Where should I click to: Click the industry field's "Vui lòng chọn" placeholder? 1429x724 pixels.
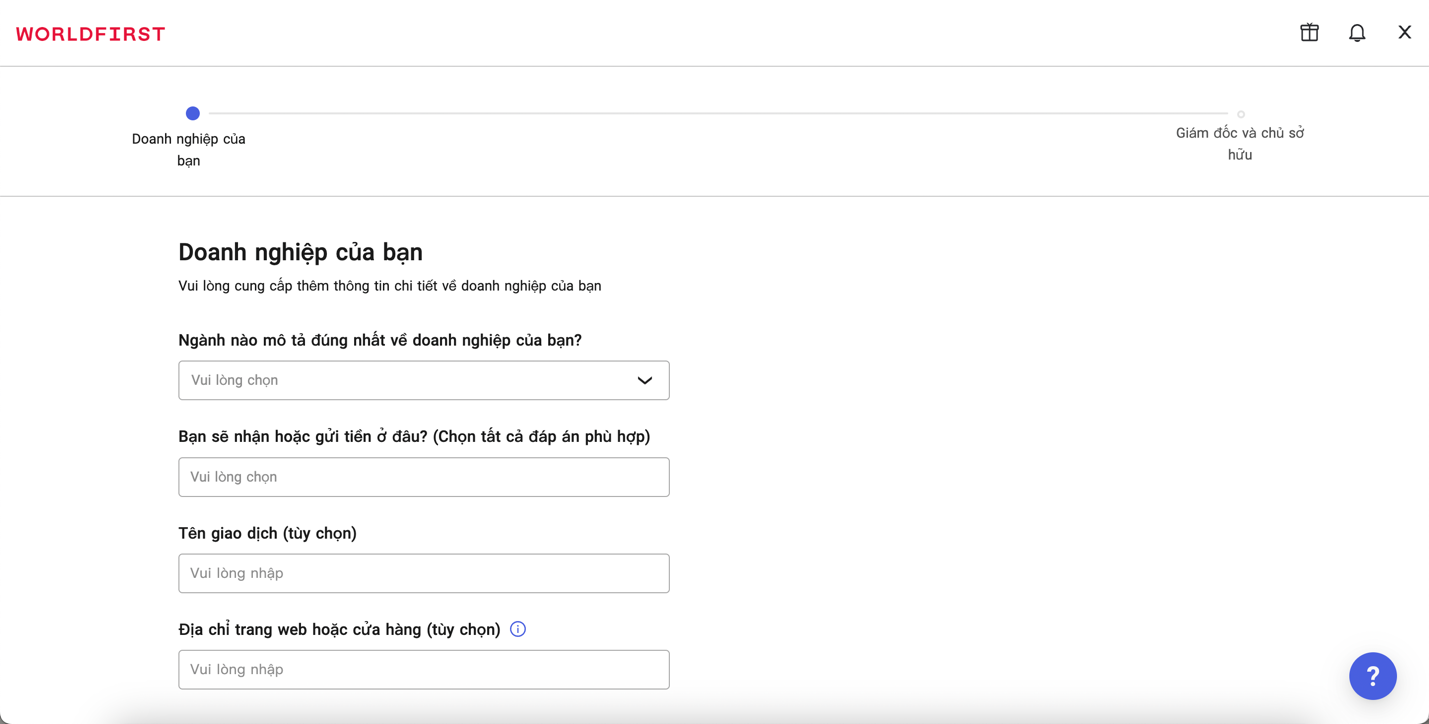tap(235, 381)
